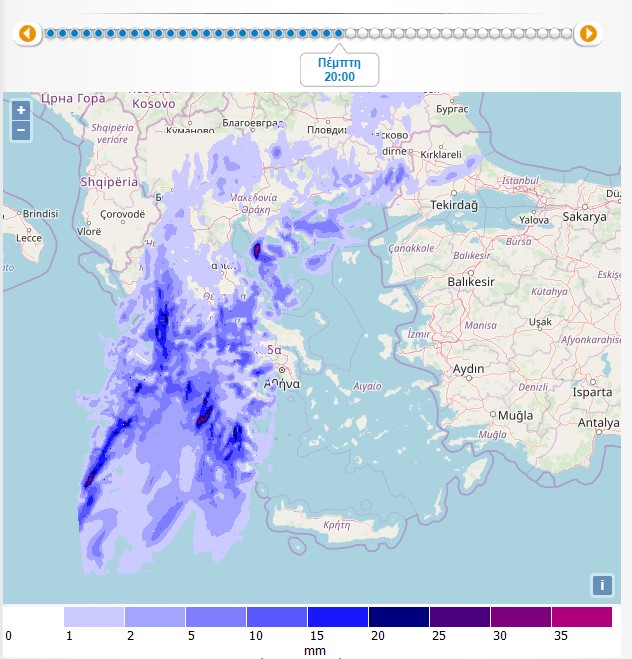Click the 10–15 mm legend swatch
632x659 pixels.
pyautogui.click(x=277, y=616)
